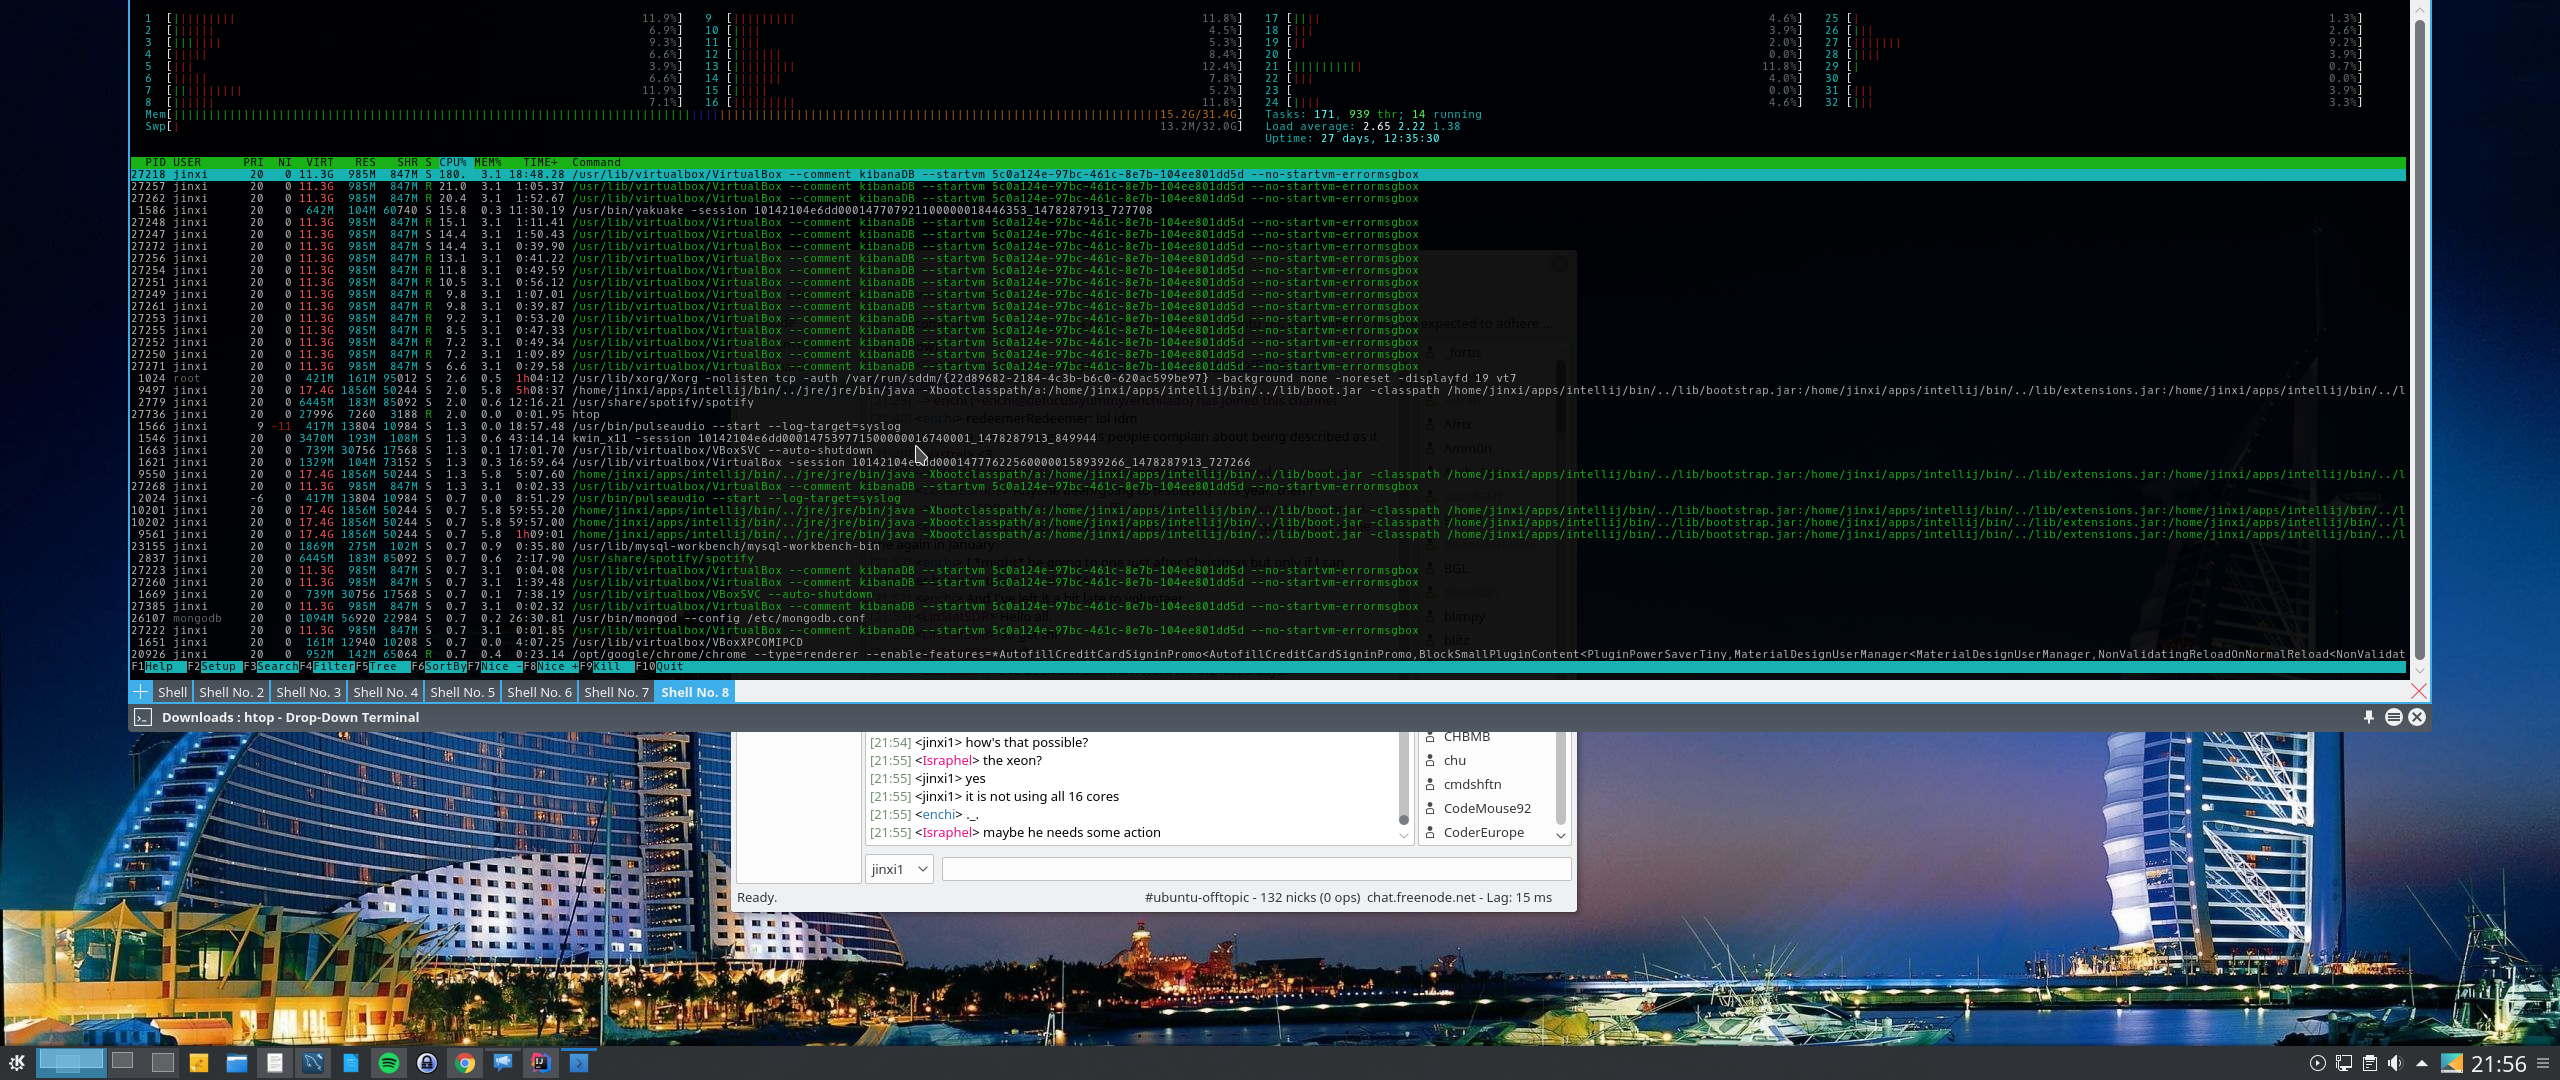Image resolution: width=2560 pixels, height=1080 pixels.
Task: Click the Command column header in htop
Action: click(x=596, y=162)
